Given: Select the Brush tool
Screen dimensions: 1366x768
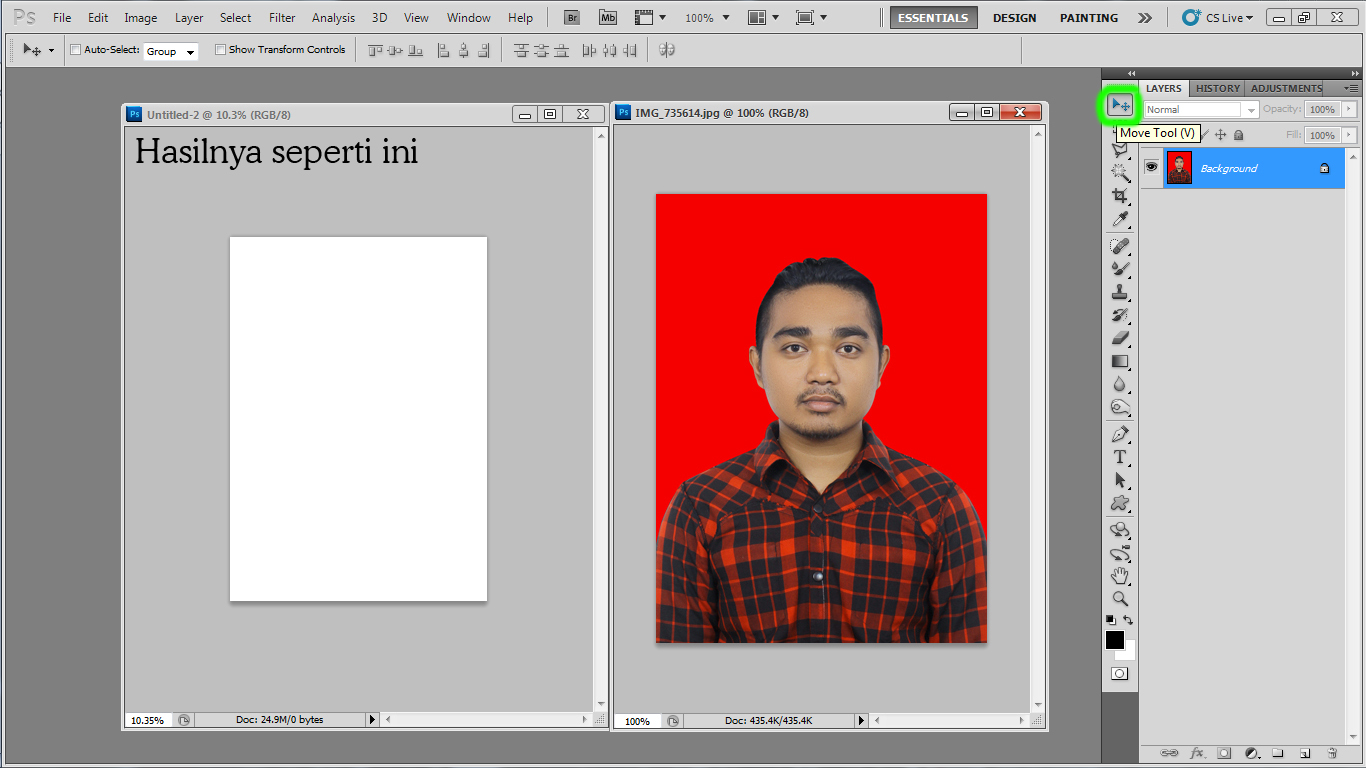Looking at the screenshot, I should coord(1119,267).
